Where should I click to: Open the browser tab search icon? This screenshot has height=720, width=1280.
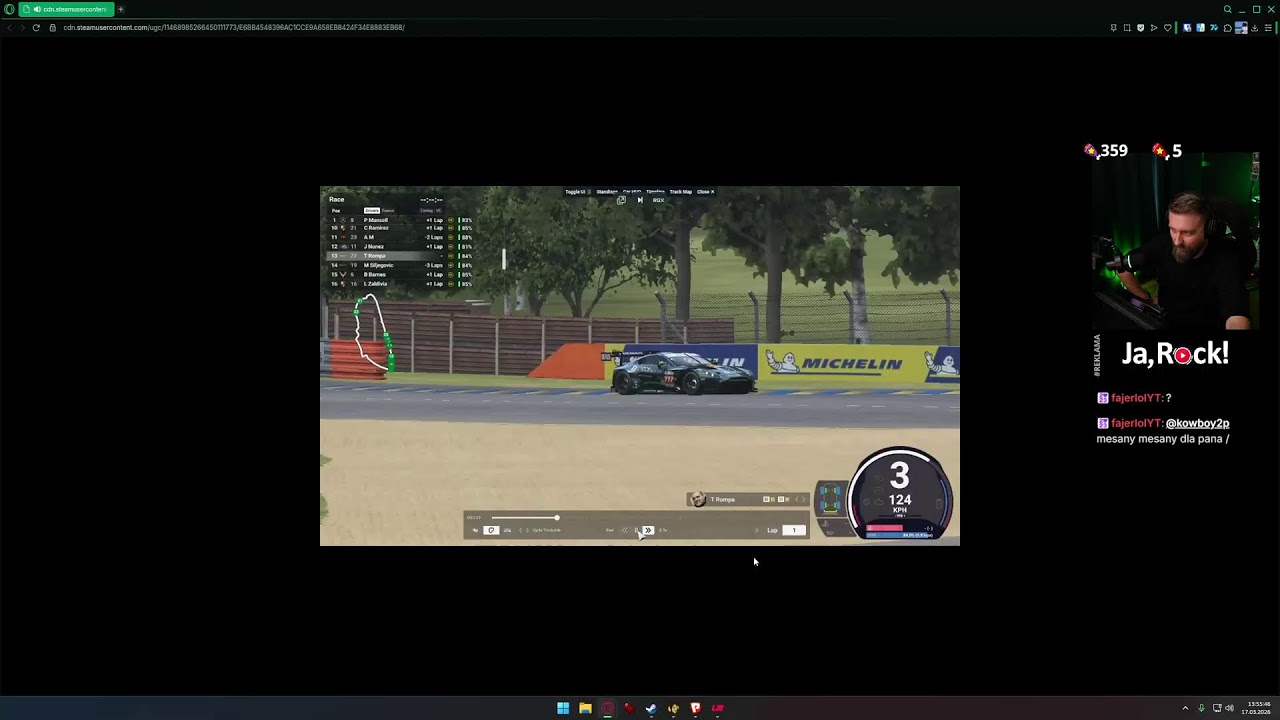1227,9
